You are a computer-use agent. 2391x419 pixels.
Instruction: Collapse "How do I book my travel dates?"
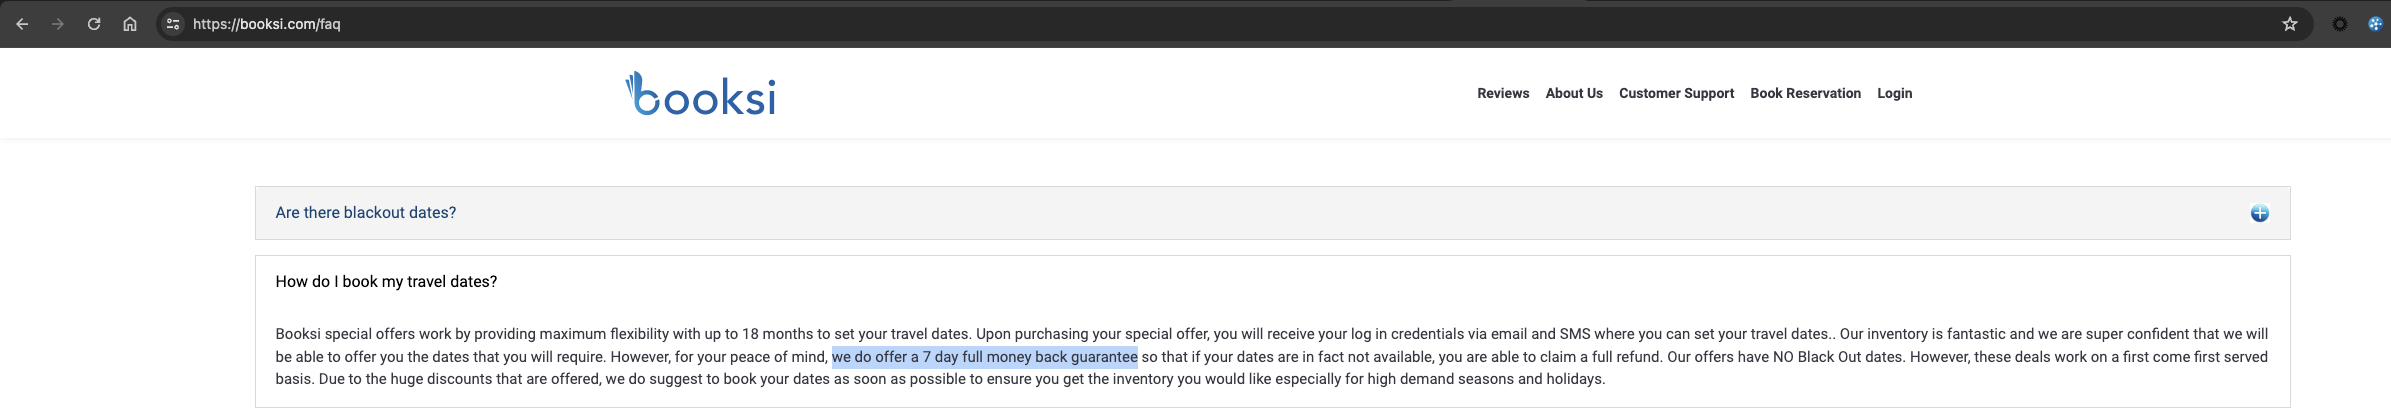[x=386, y=282]
